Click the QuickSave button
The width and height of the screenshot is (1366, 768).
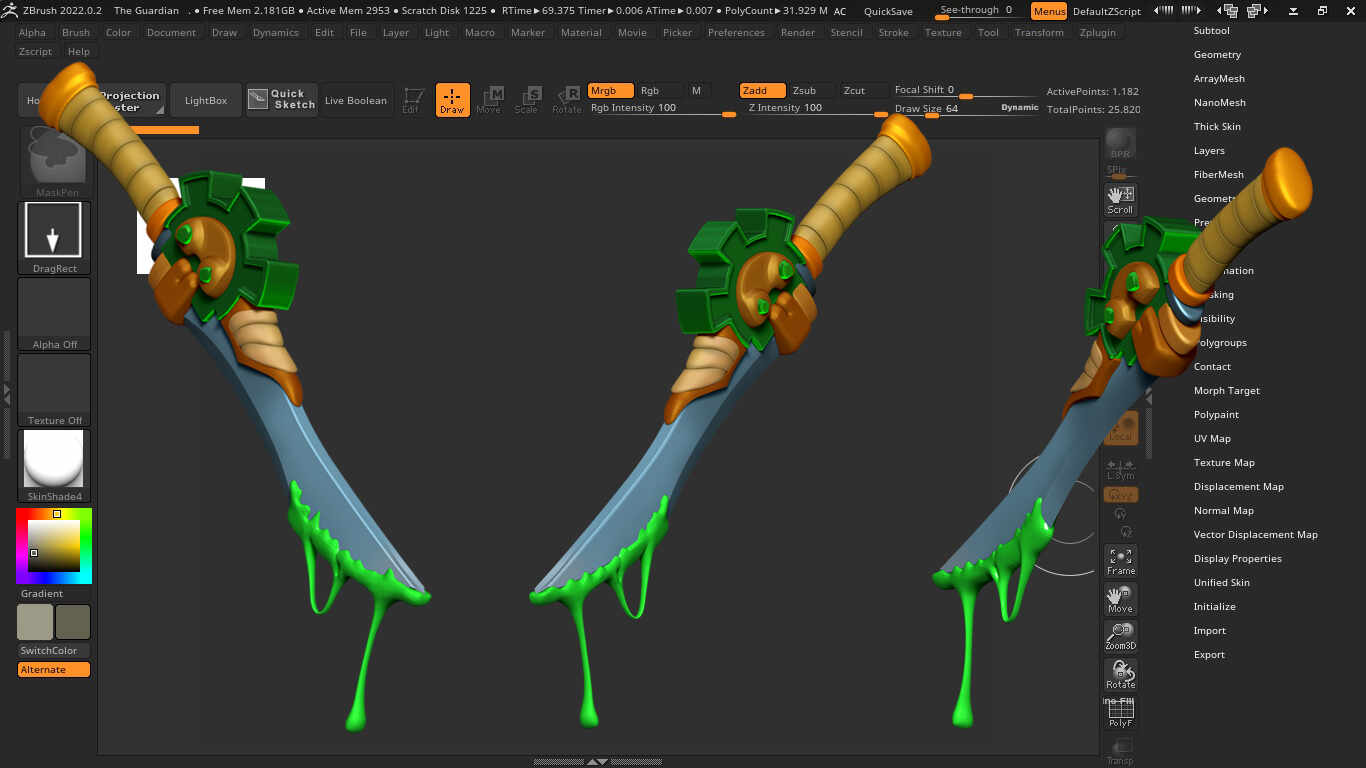[888, 11]
